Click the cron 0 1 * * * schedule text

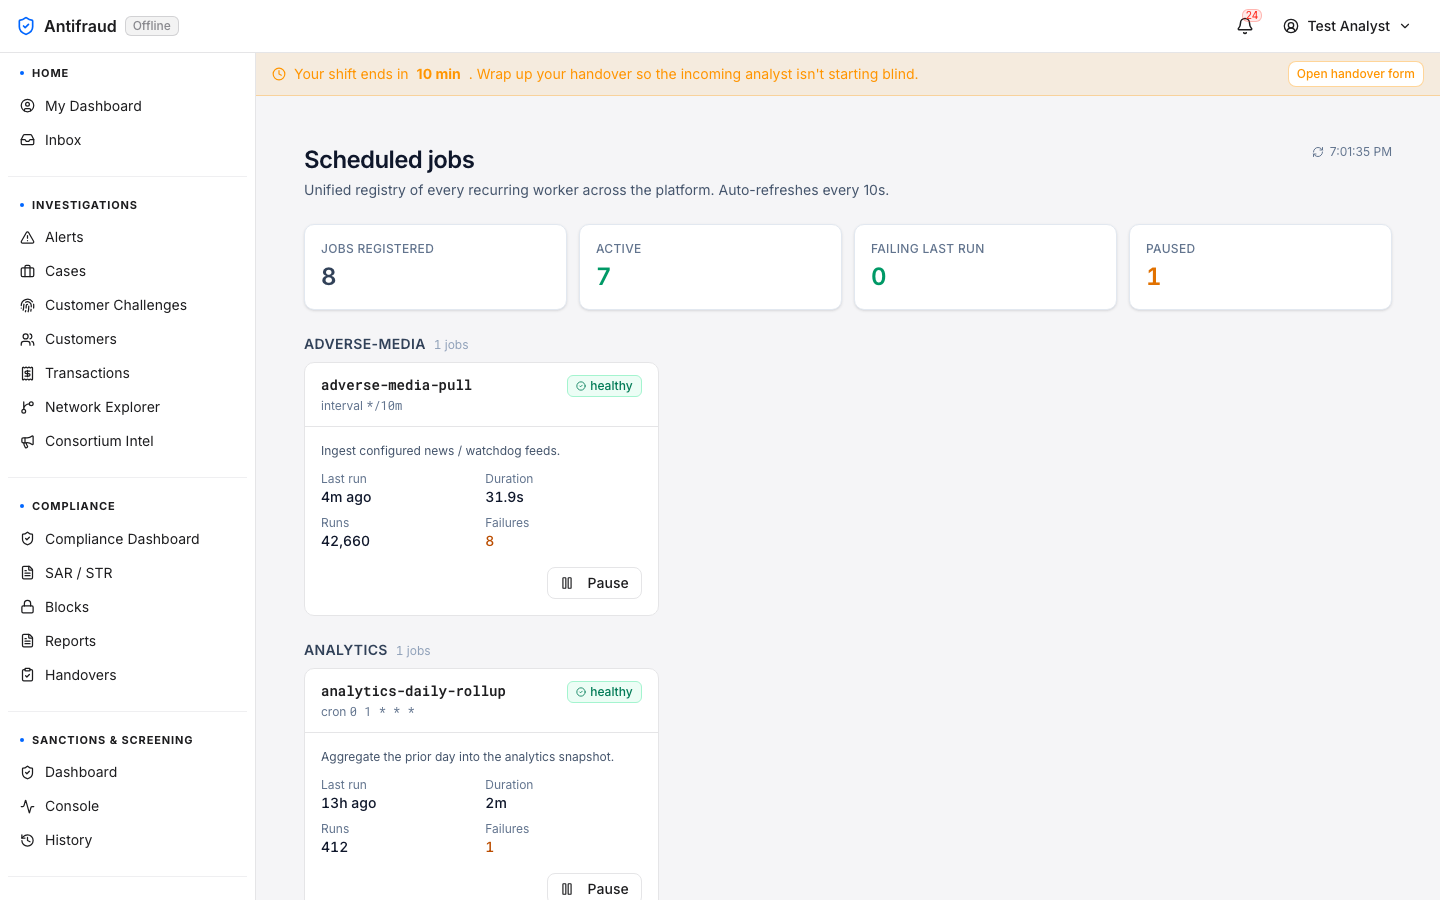pos(368,712)
